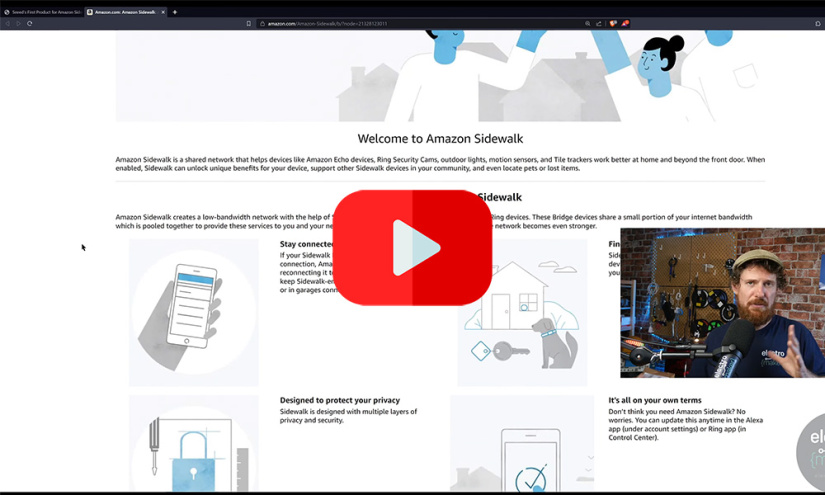Click the phone with checkmark illustration
825x495 pixels.
(522, 443)
